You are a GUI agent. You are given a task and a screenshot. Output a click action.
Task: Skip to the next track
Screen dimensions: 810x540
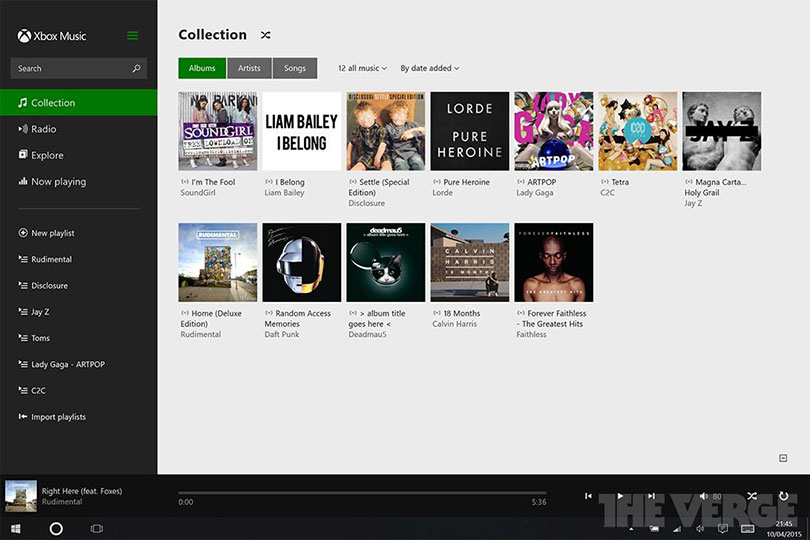pos(651,496)
